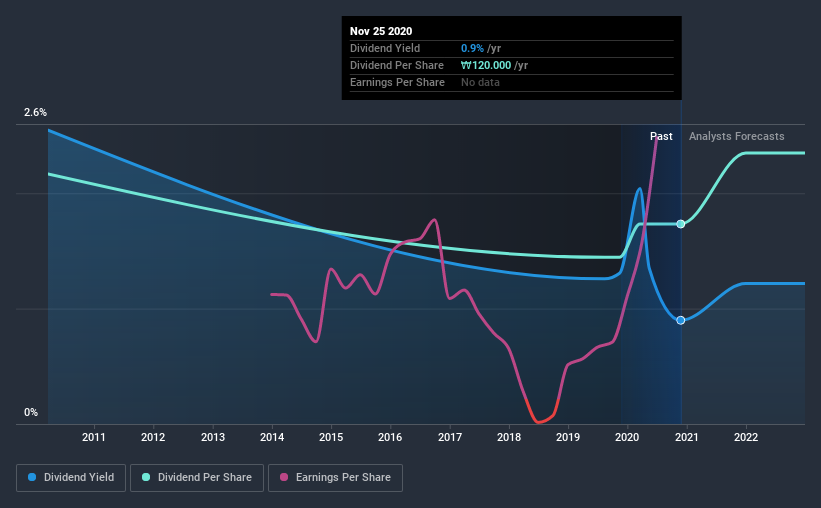
Task: Toggle the Dividend Per Share legend button
Action: [x=197, y=478]
